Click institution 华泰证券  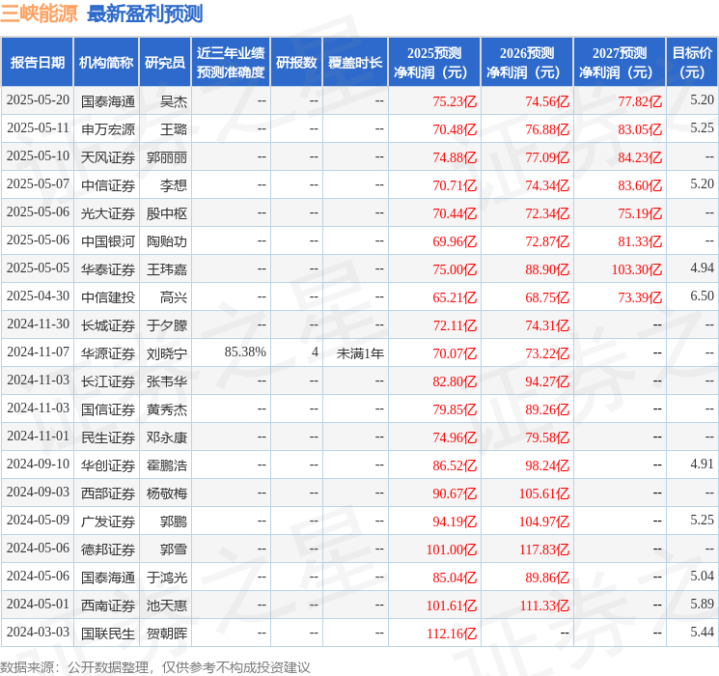[x=108, y=269]
